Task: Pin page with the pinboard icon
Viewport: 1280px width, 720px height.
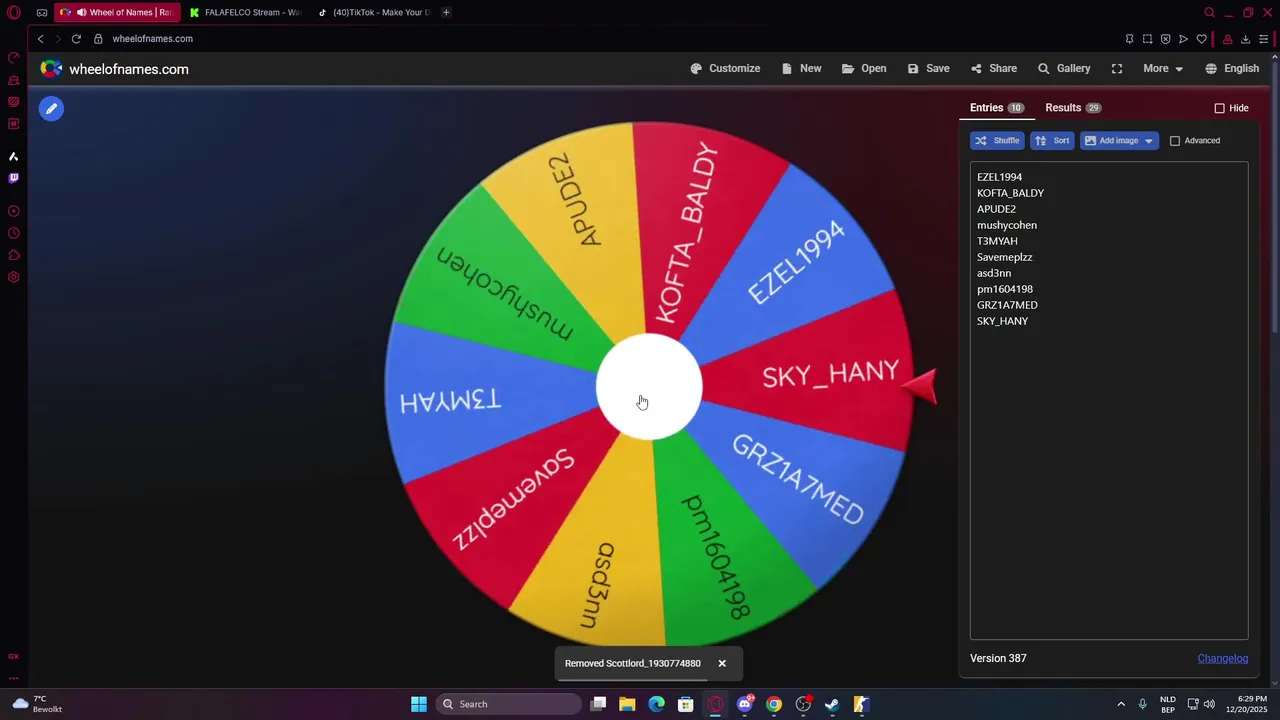Action: (1129, 39)
